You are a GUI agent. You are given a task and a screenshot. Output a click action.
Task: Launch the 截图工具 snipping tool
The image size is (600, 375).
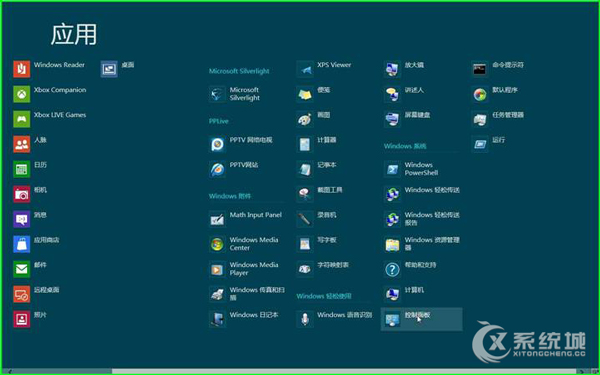coord(320,194)
